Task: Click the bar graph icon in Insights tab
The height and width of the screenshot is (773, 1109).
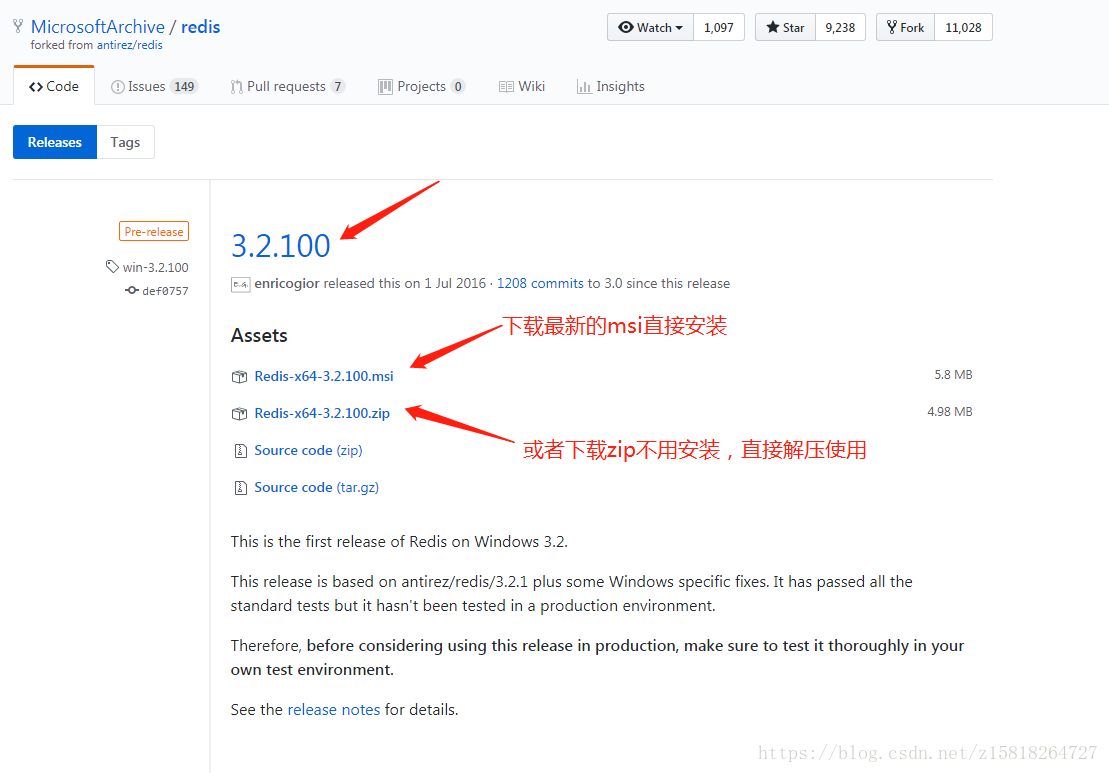Action: (x=584, y=87)
